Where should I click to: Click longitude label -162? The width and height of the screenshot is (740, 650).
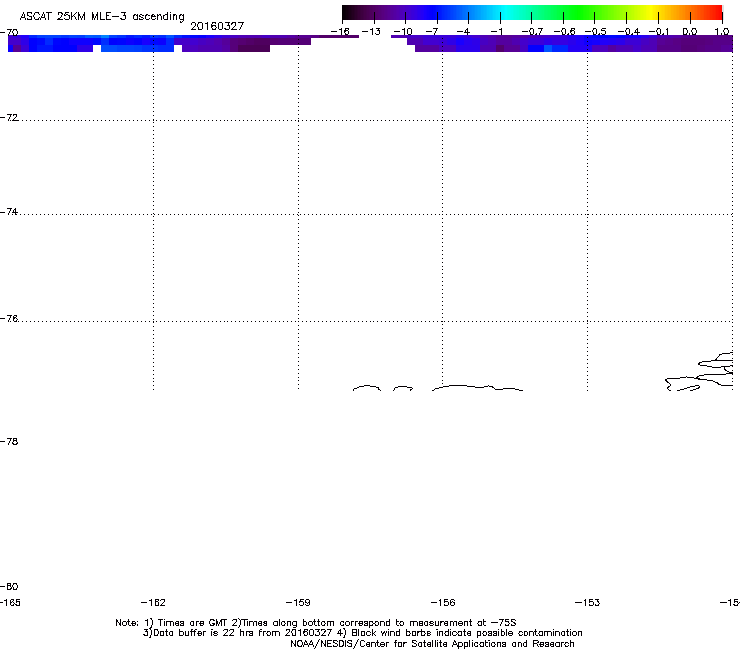(153, 602)
